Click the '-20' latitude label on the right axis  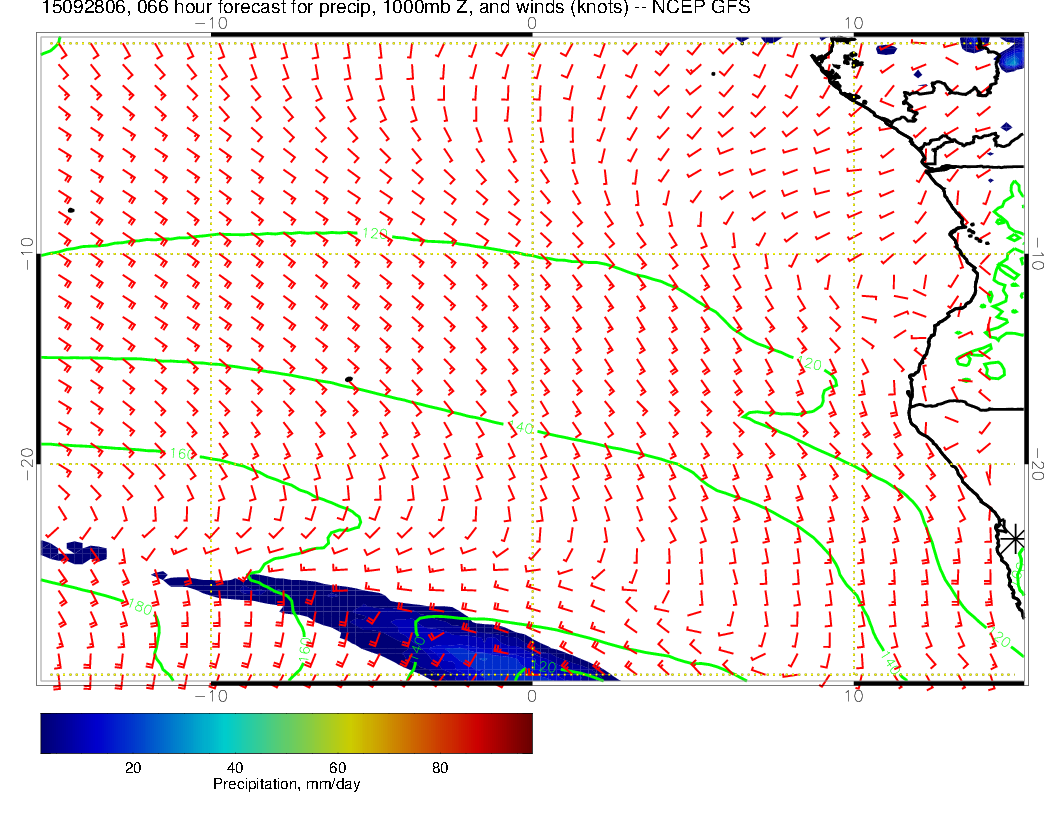pos(1037,464)
